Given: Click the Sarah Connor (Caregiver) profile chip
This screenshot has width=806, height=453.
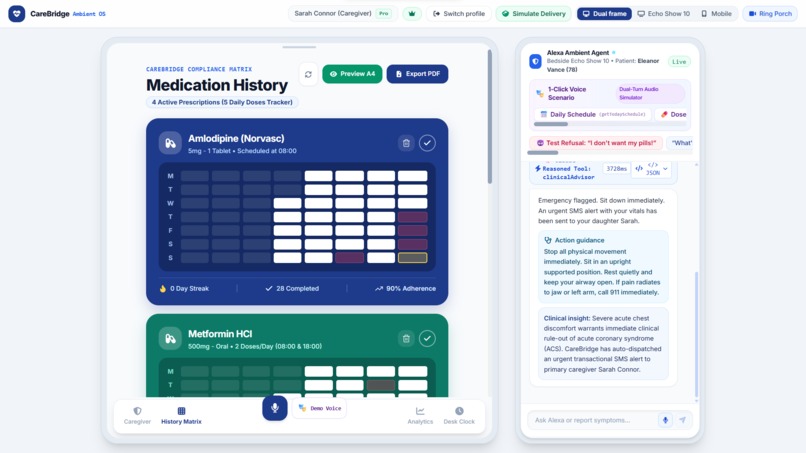Looking at the screenshot, I should (x=342, y=14).
